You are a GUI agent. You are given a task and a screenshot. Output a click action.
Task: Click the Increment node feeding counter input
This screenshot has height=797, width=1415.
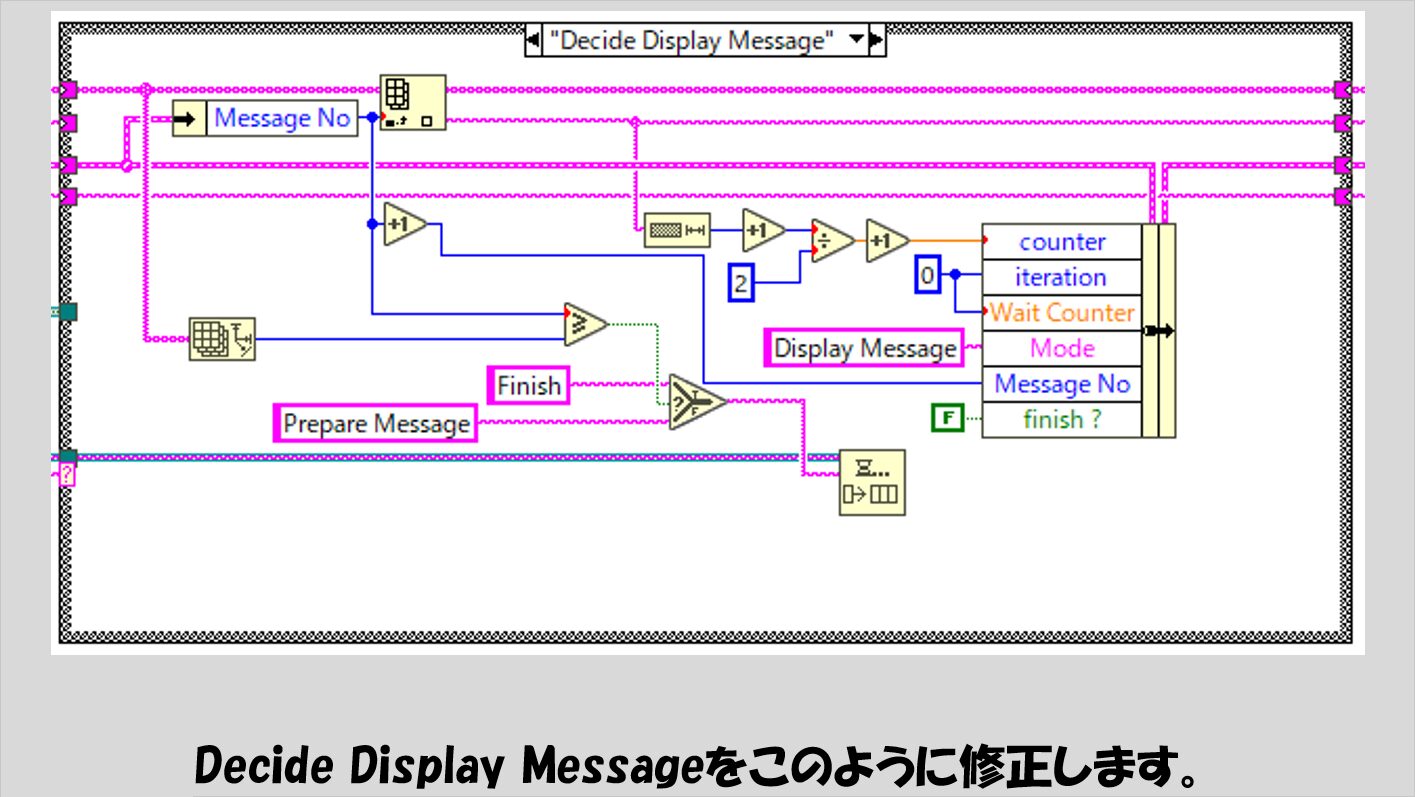pyautogui.click(x=885, y=241)
